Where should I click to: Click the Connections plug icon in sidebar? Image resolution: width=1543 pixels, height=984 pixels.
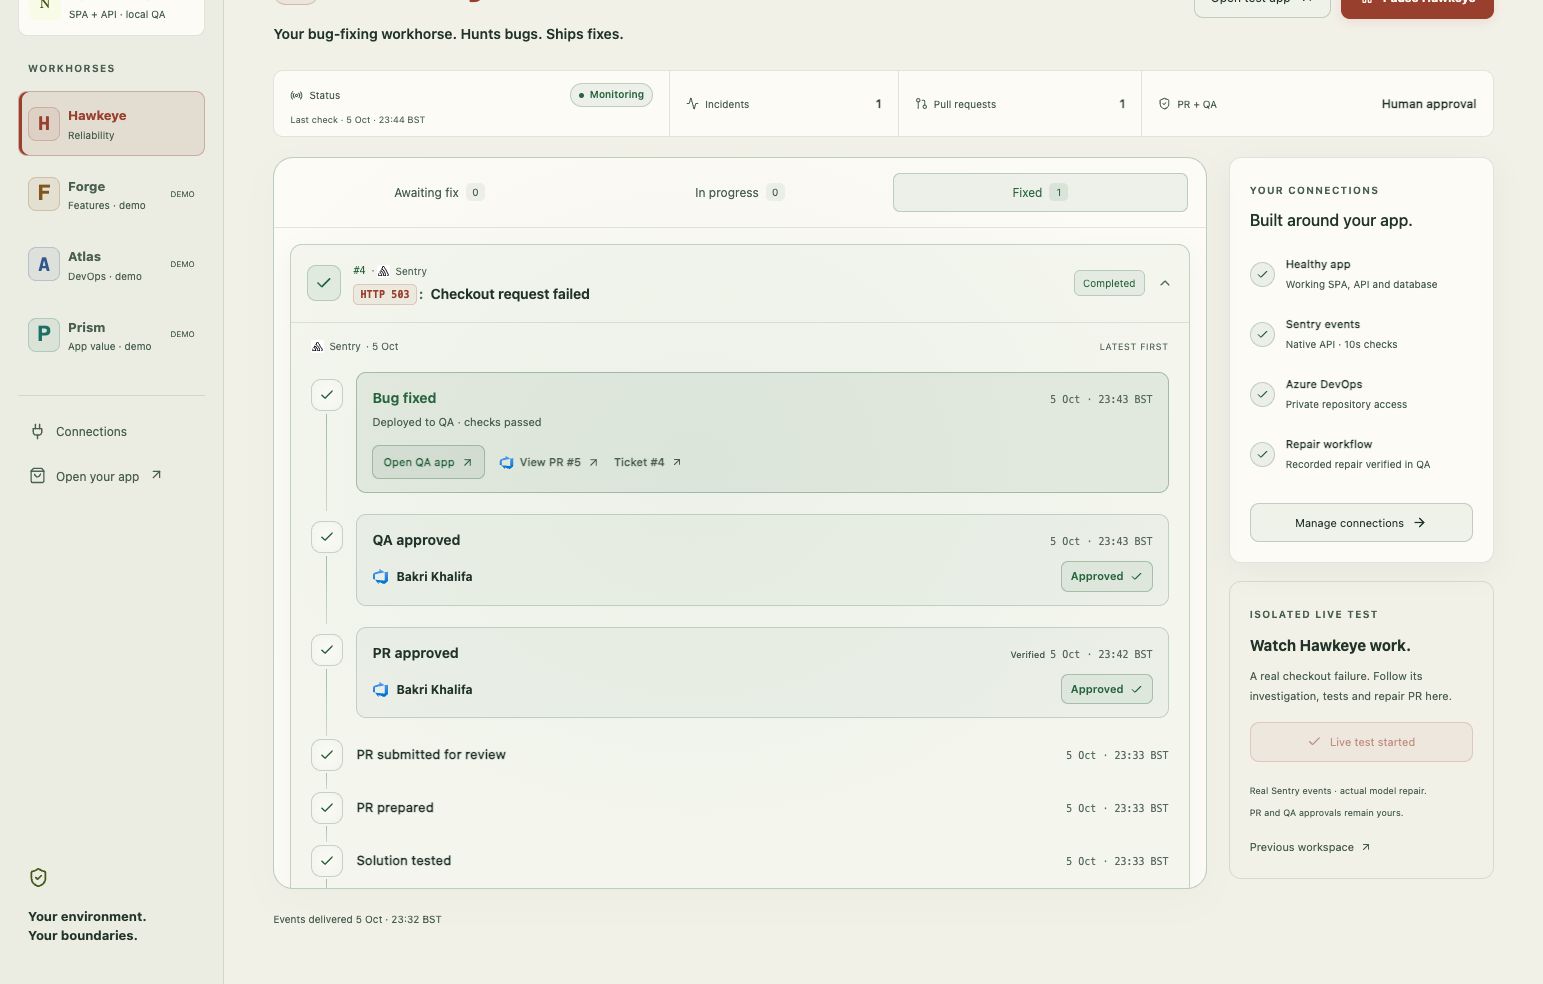click(x=37, y=432)
